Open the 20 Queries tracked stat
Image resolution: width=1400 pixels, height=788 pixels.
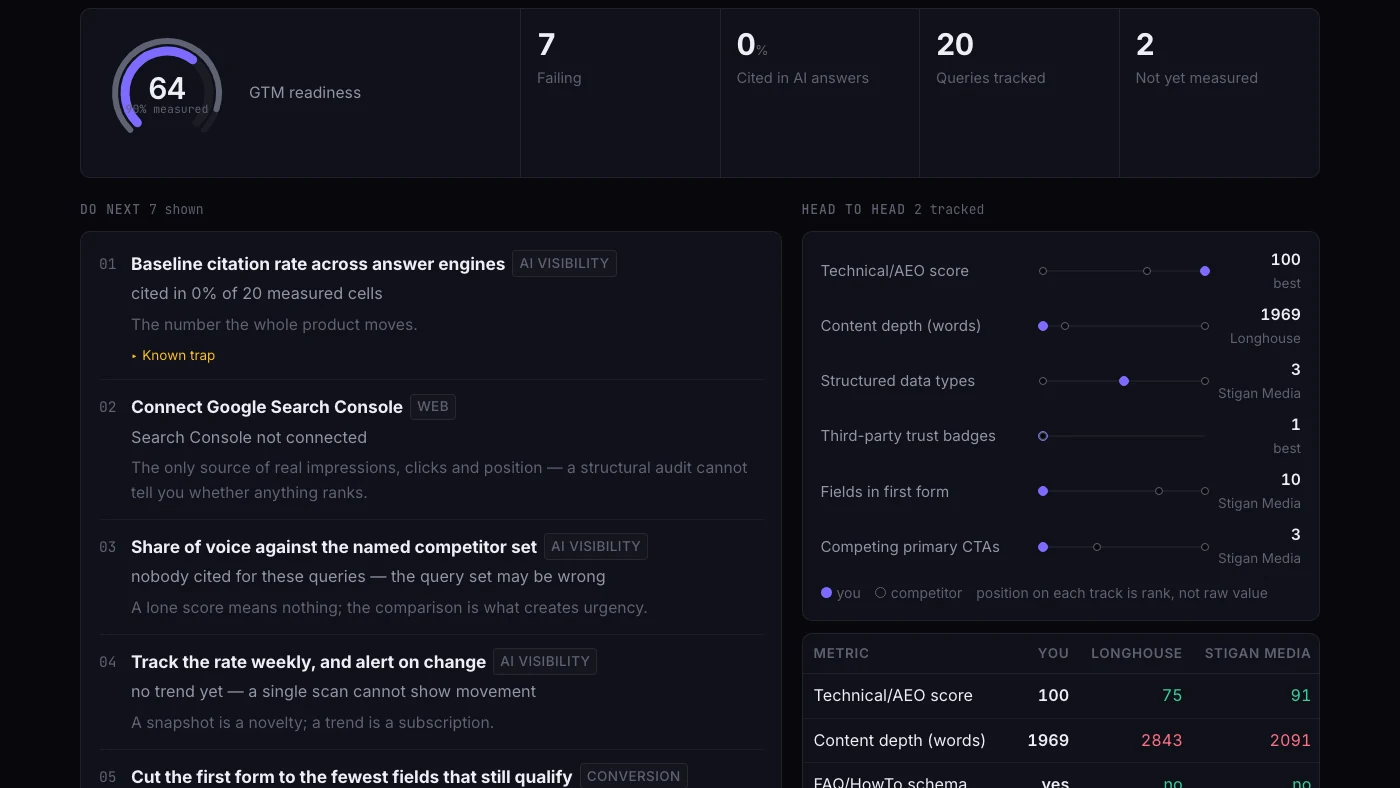tap(1020, 93)
